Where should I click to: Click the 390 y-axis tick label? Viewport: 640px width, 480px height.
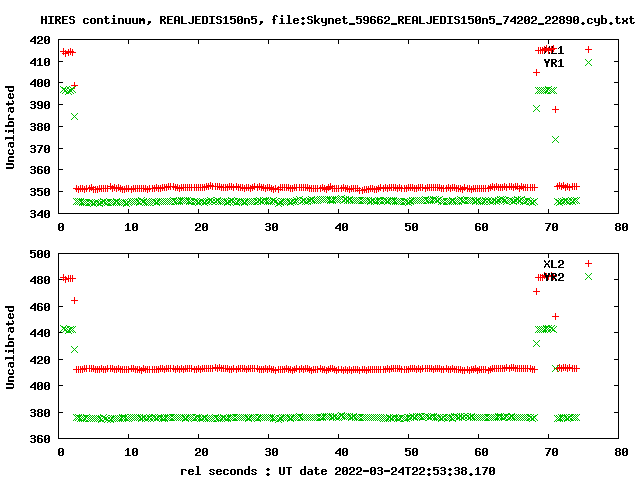coord(40,105)
